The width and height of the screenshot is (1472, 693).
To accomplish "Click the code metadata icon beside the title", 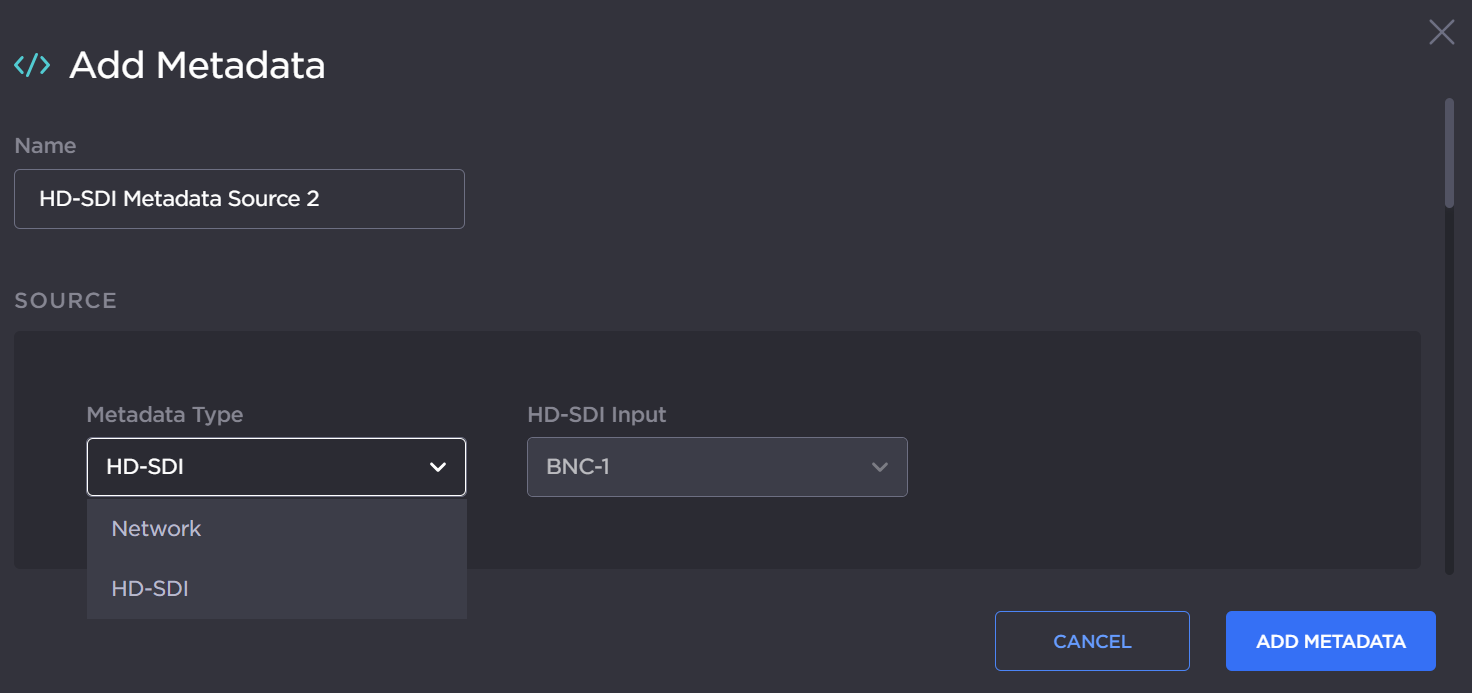I will [31, 64].
